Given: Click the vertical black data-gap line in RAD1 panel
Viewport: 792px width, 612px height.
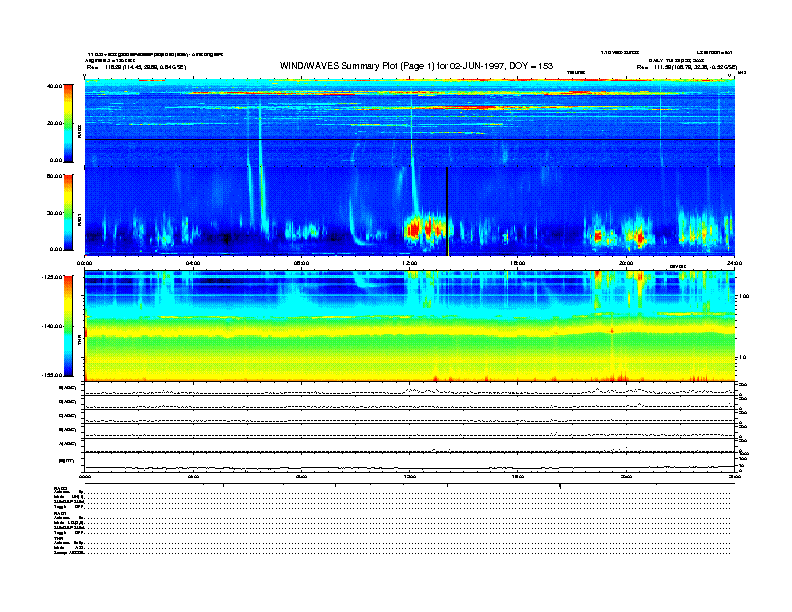Looking at the screenshot, I should [x=447, y=212].
